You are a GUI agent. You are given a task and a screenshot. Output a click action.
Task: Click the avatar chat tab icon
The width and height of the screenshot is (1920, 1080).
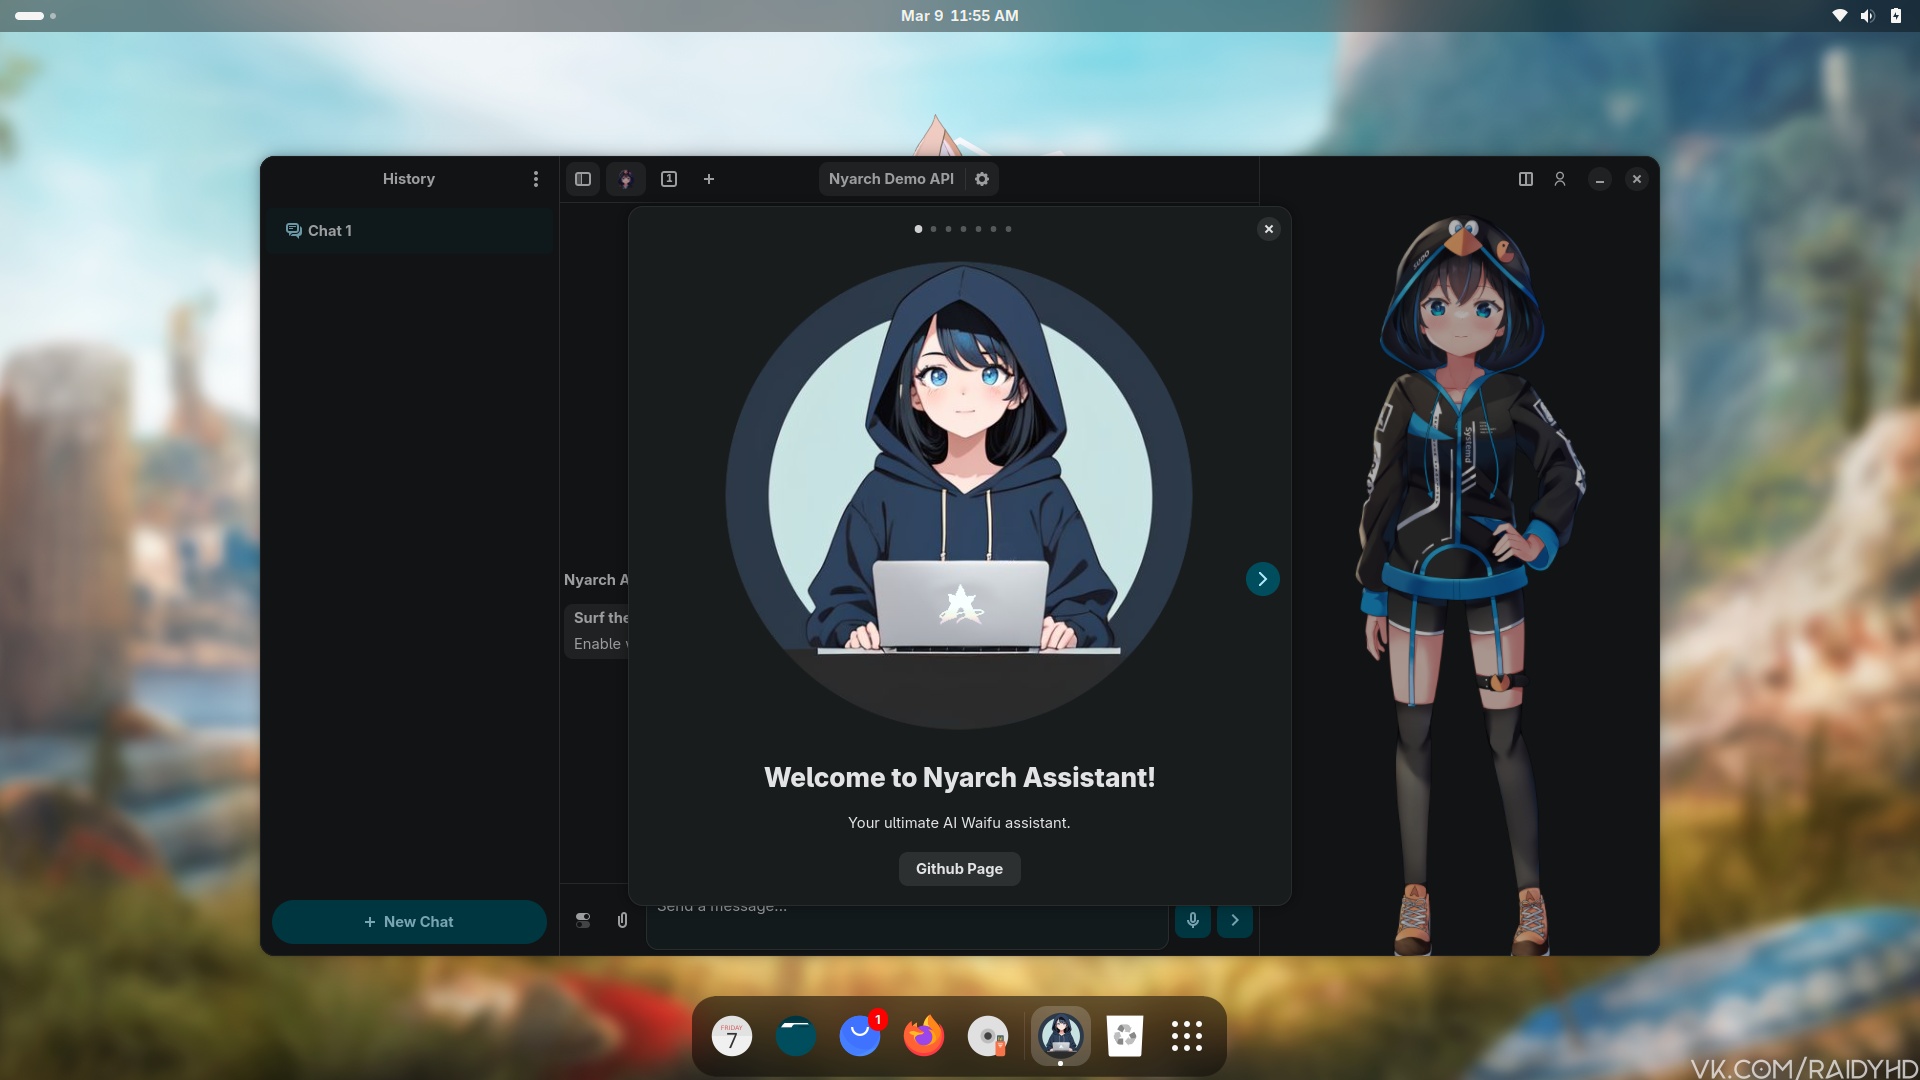[x=626, y=179]
